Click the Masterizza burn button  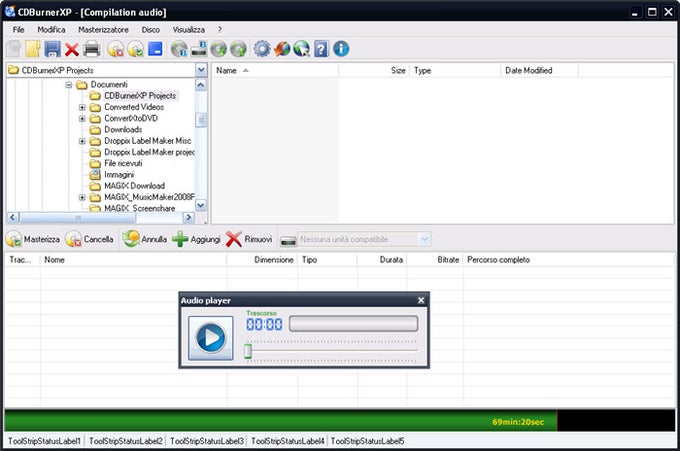click(33, 239)
